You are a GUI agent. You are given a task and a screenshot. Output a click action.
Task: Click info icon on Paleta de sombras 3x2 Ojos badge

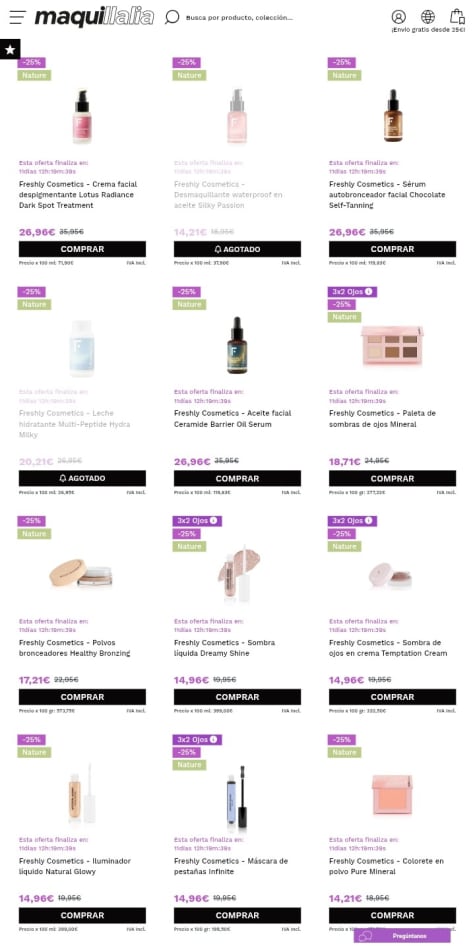[x=369, y=291]
